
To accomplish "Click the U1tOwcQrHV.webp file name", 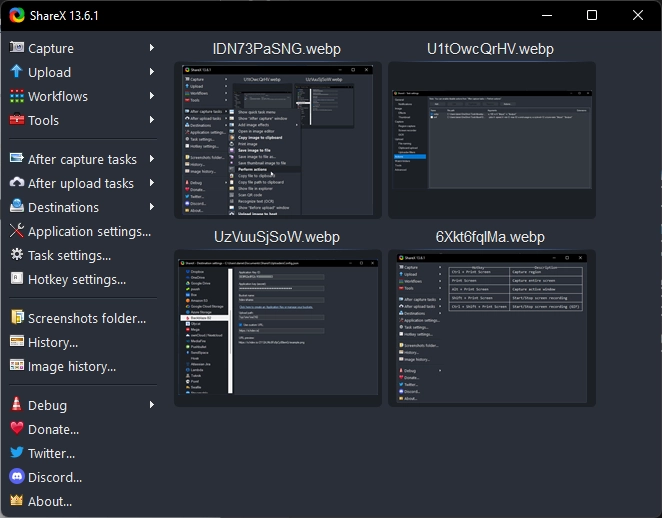I will tap(490, 49).
